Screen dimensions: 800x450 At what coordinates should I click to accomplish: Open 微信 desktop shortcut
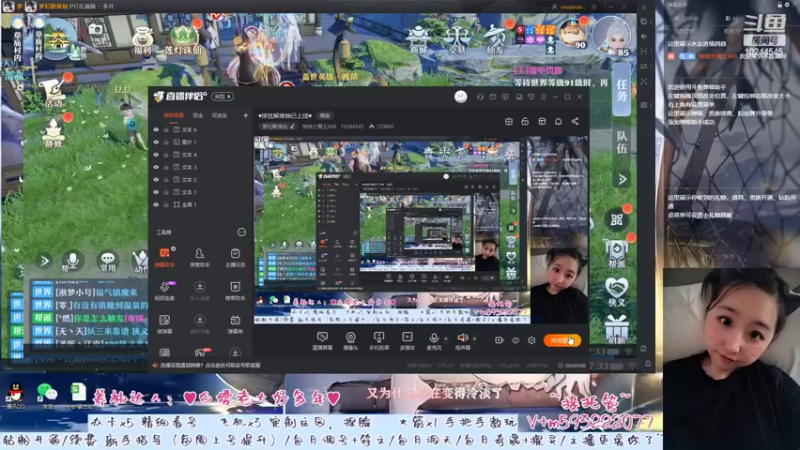coord(47,396)
